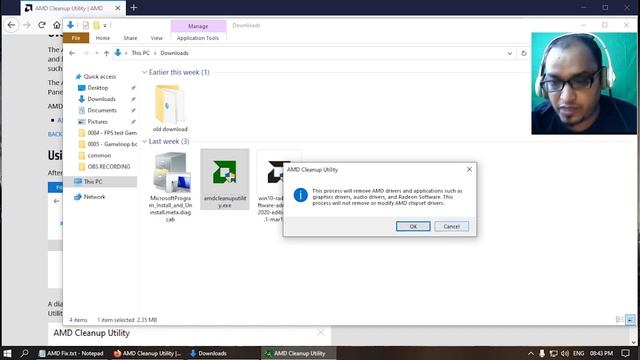Viewport: 640px width, 360px height.
Task: Collapse the Earlier this week group
Action: [x=144, y=72]
